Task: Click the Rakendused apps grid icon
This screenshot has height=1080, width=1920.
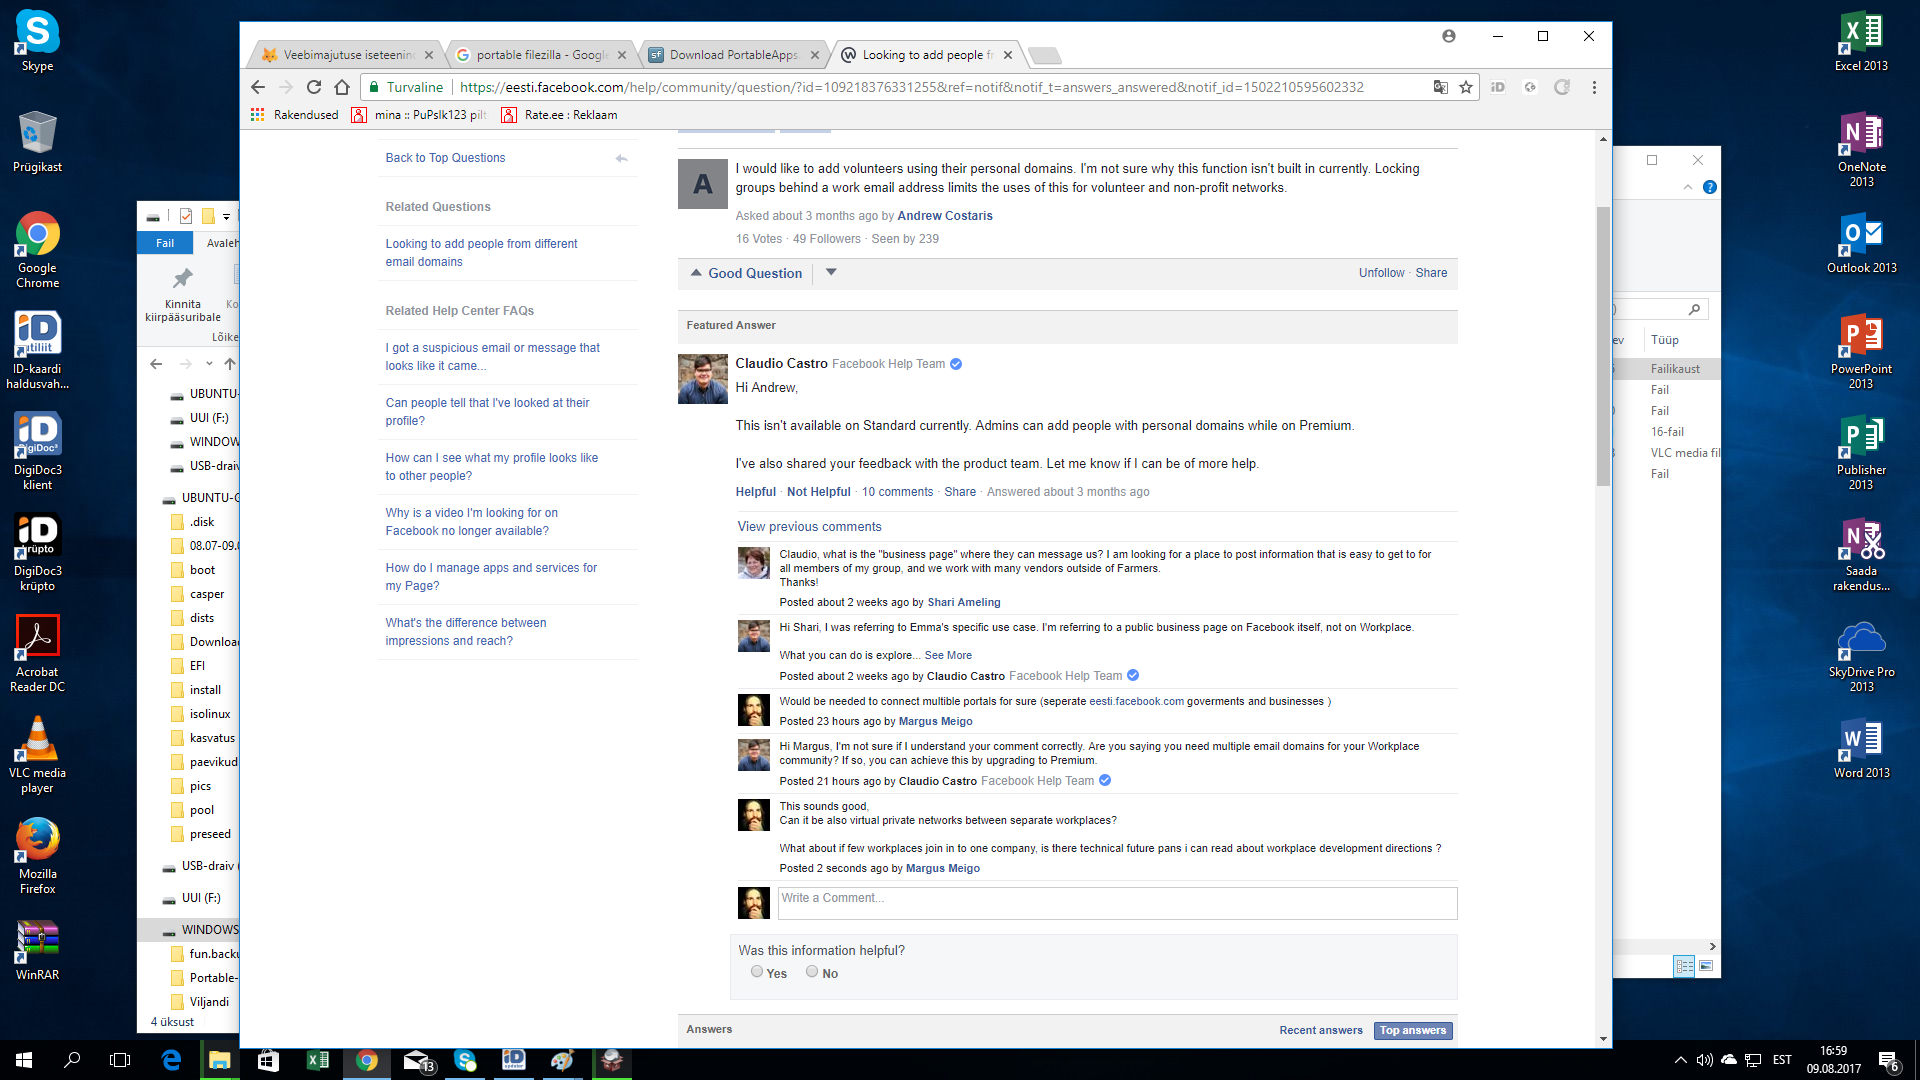Action: (x=258, y=115)
